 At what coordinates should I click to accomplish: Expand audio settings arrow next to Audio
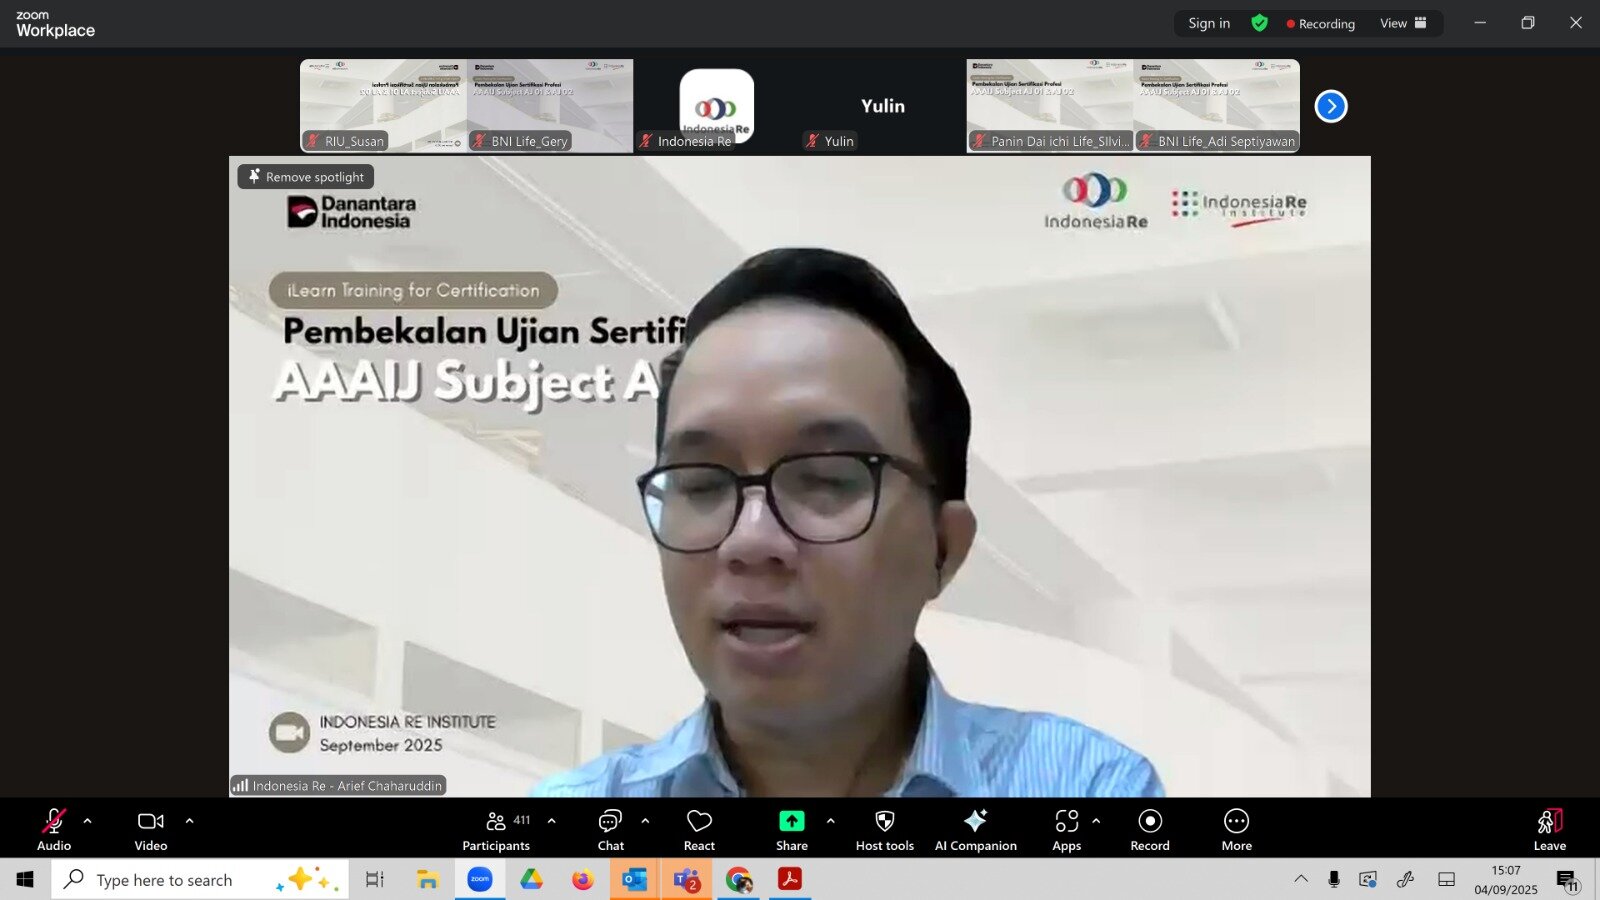[88, 821]
